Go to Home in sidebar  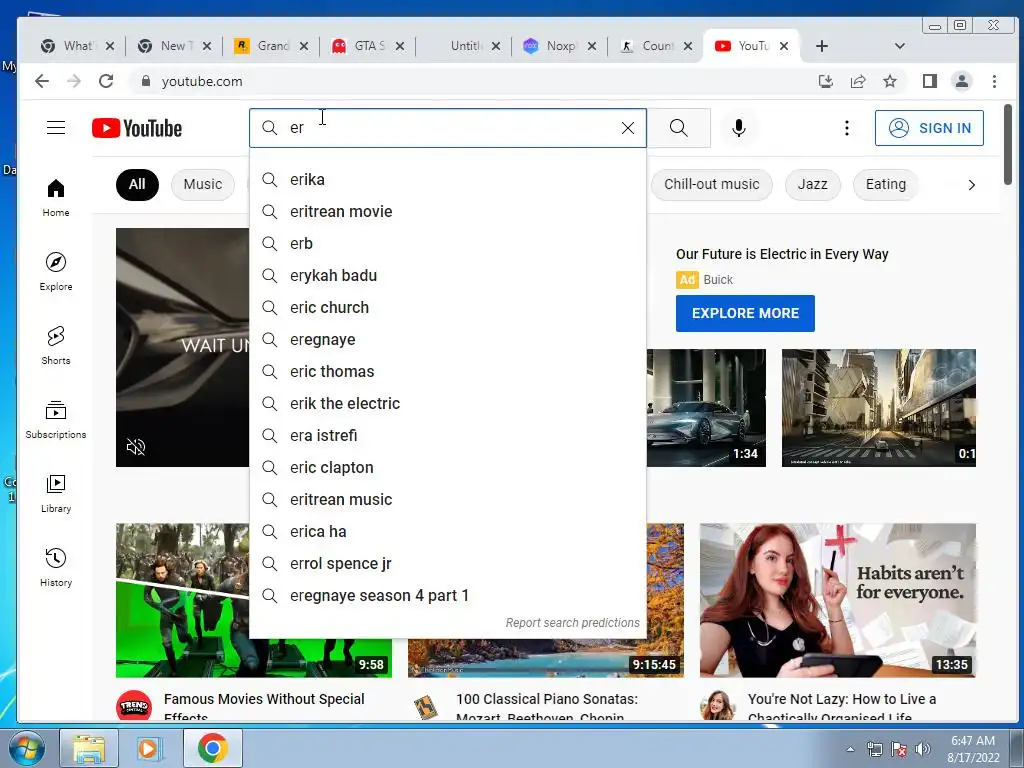[56, 198]
